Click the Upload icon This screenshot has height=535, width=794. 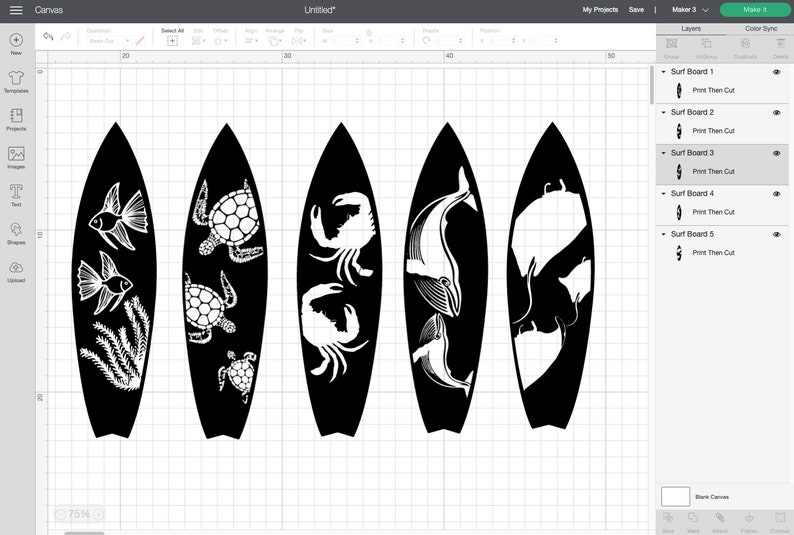click(16, 267)
